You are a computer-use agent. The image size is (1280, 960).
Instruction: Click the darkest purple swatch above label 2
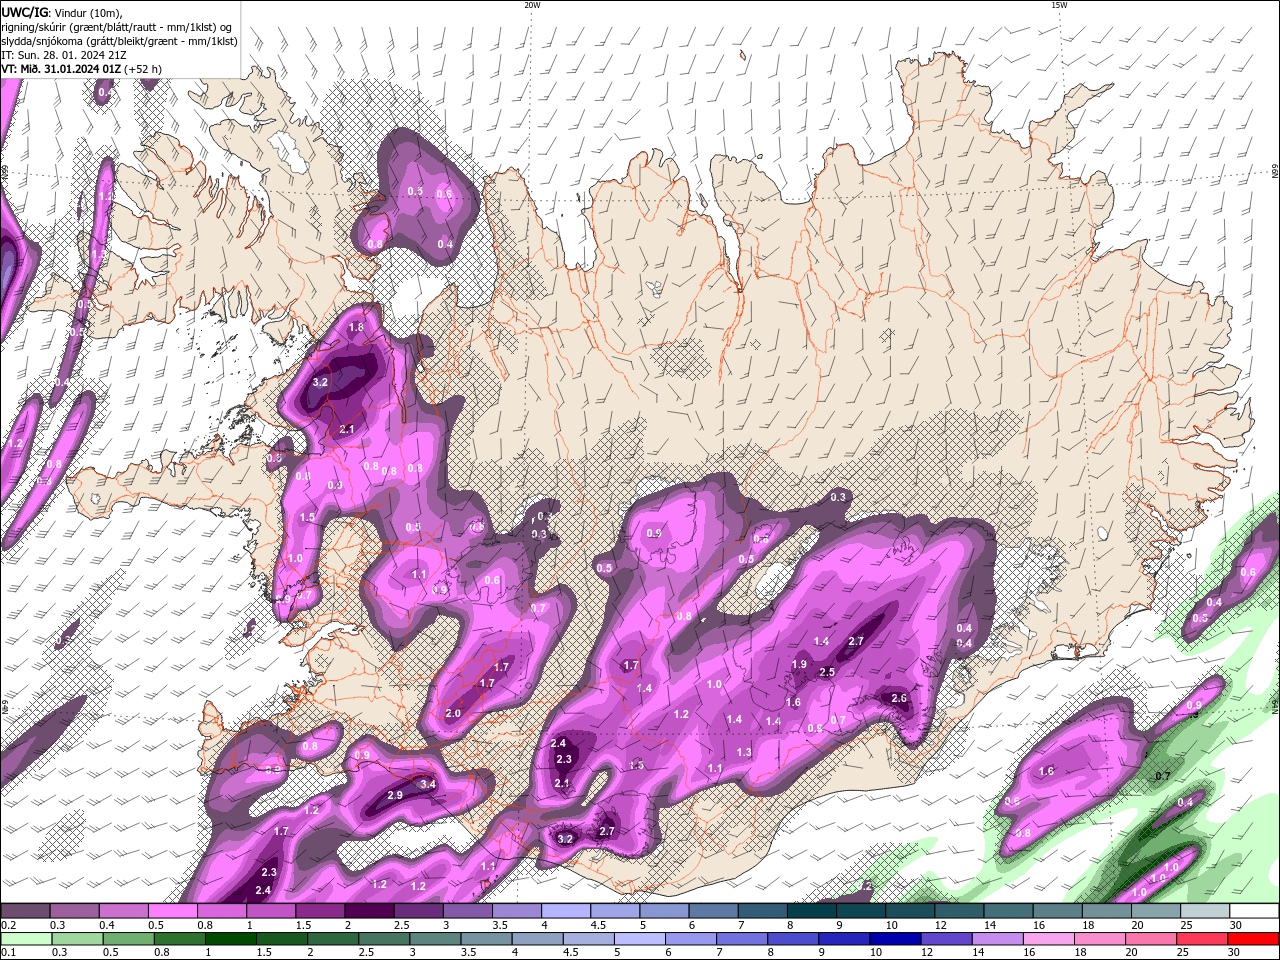pos(369,911)
